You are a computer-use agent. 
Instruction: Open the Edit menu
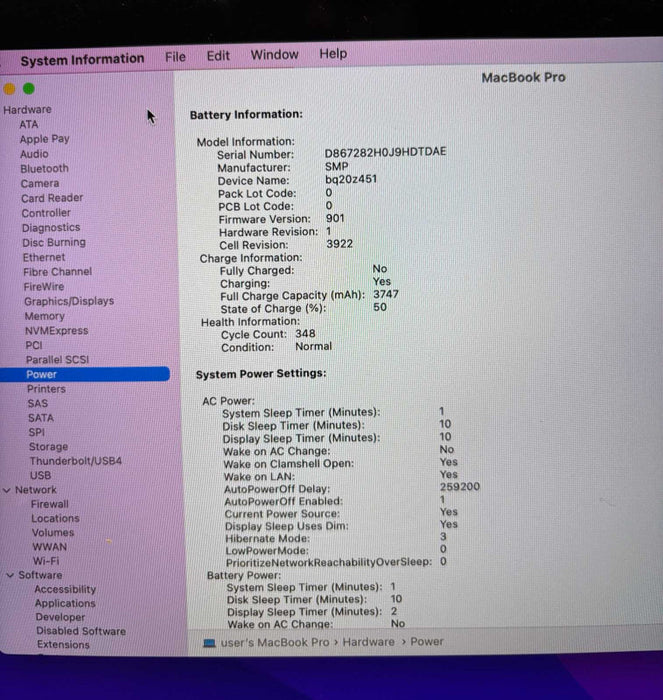pos(218,56)
